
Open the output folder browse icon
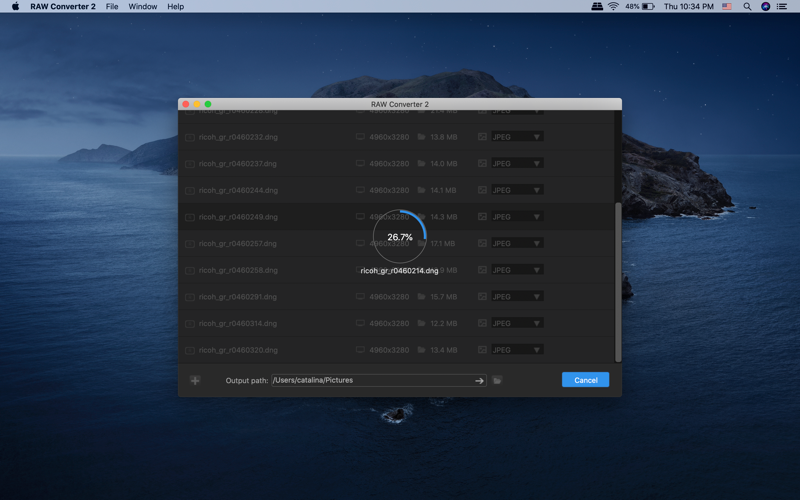tap(497, 381)
